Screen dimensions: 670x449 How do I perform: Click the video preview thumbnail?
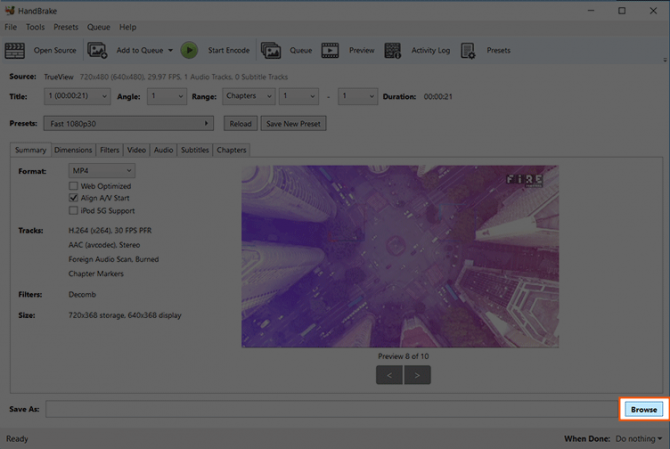[400, 256]
